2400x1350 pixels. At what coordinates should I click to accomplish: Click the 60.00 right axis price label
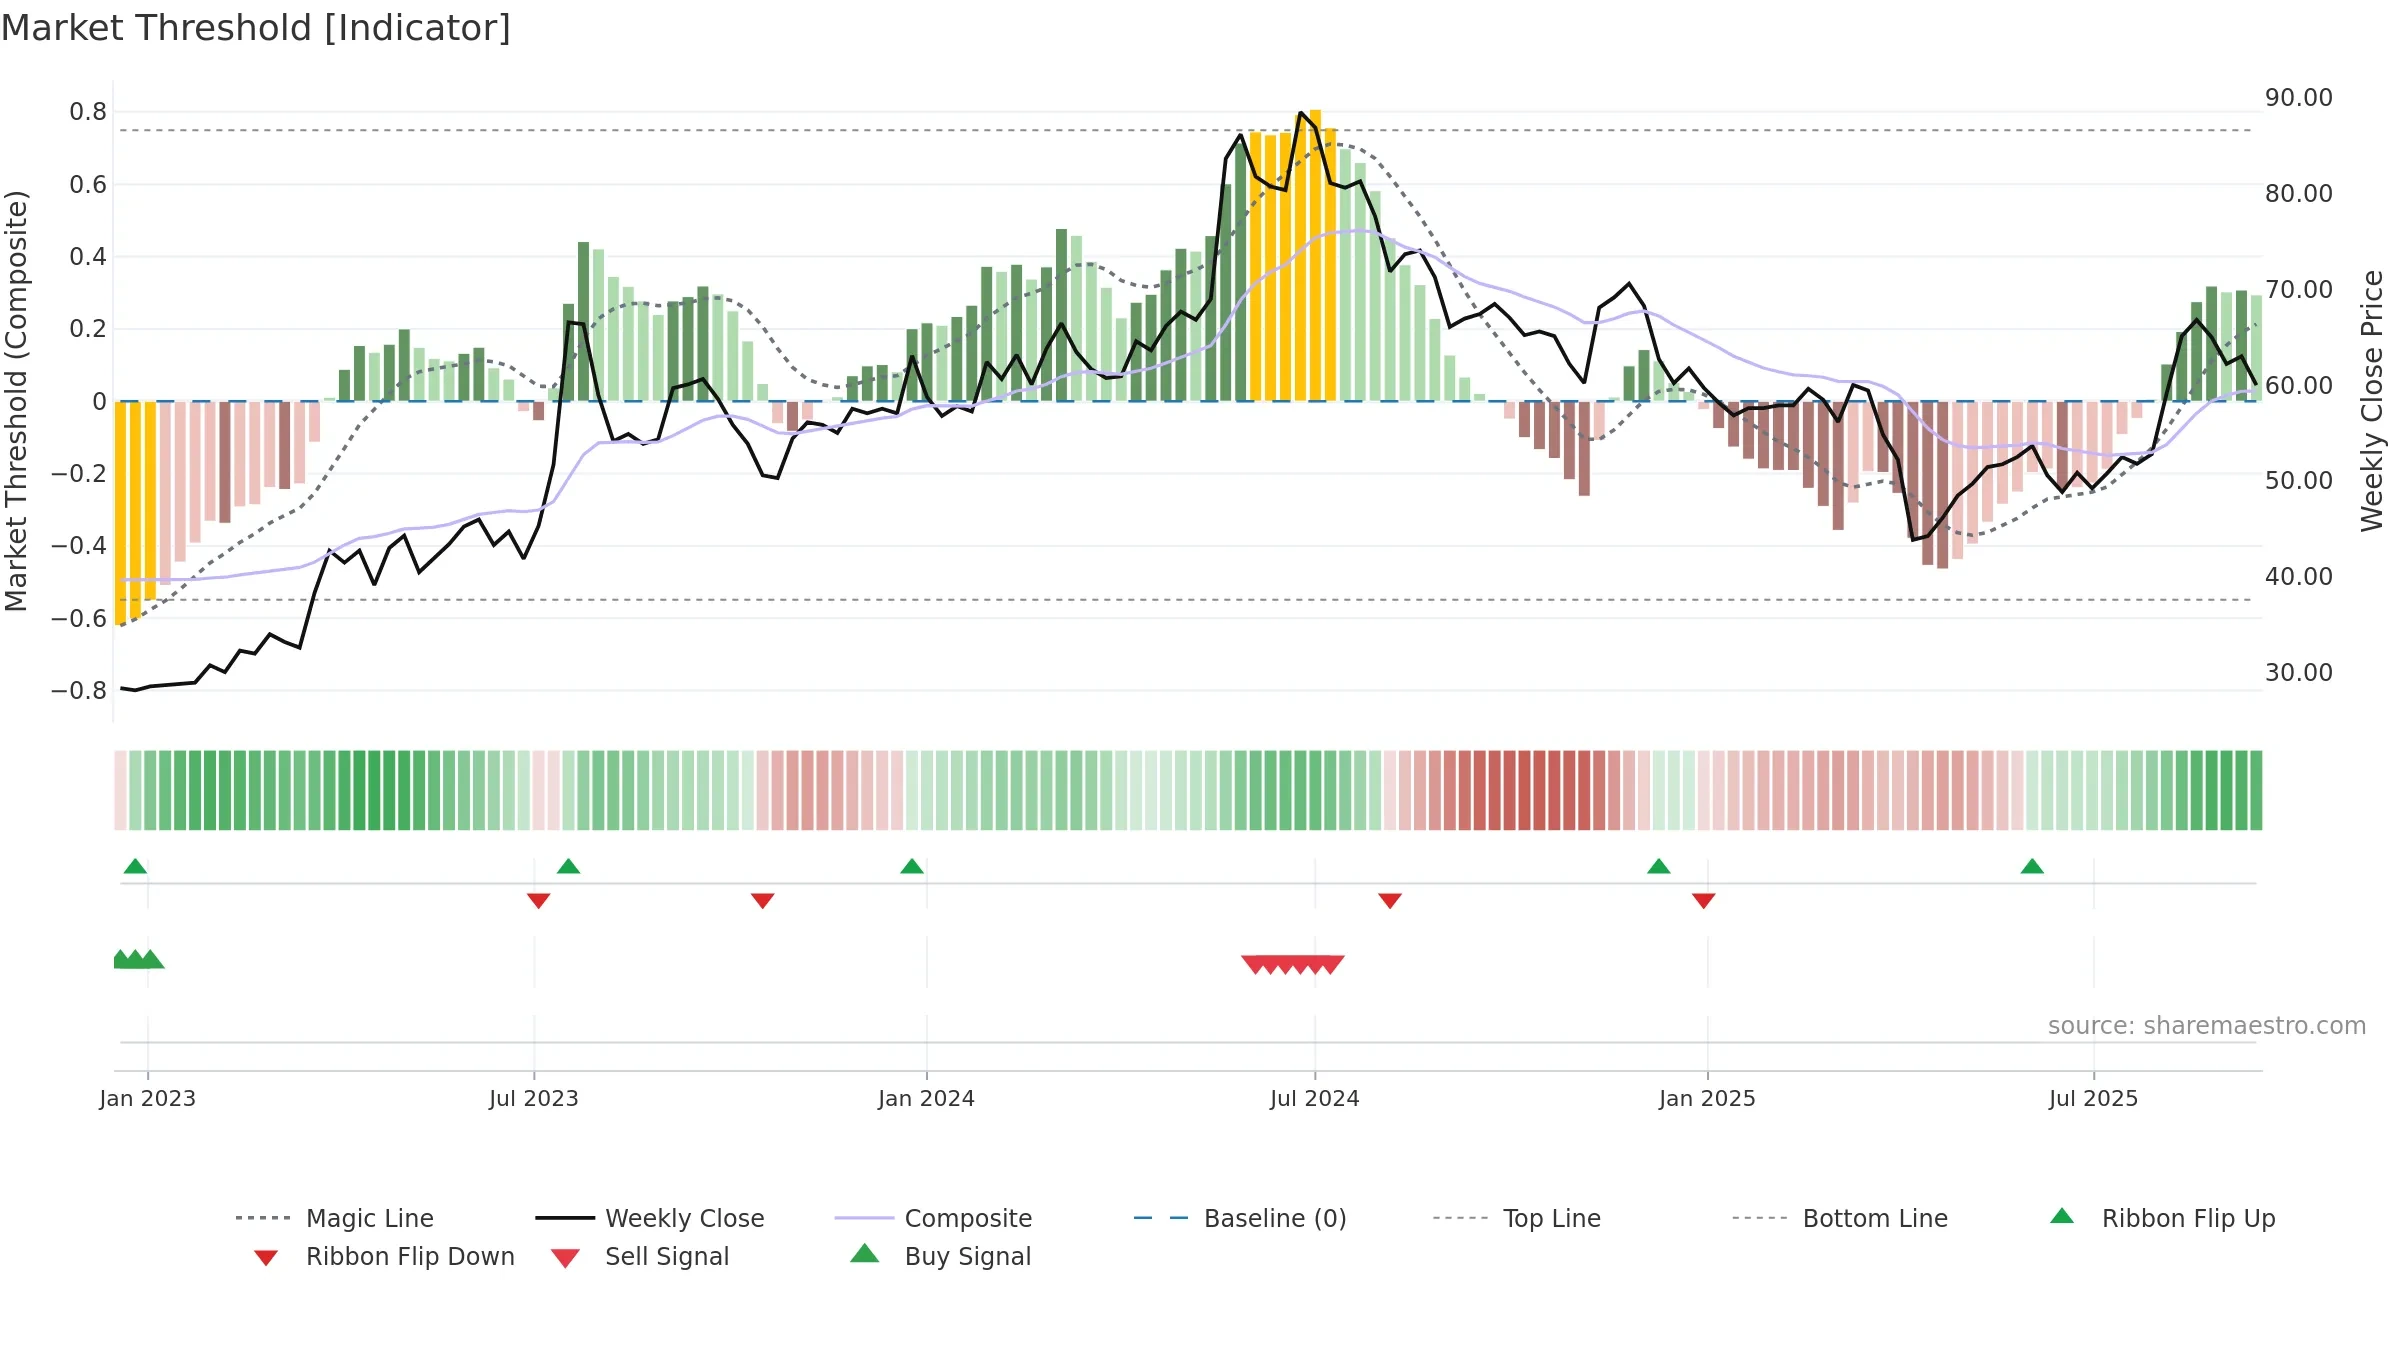[2299, 385]
